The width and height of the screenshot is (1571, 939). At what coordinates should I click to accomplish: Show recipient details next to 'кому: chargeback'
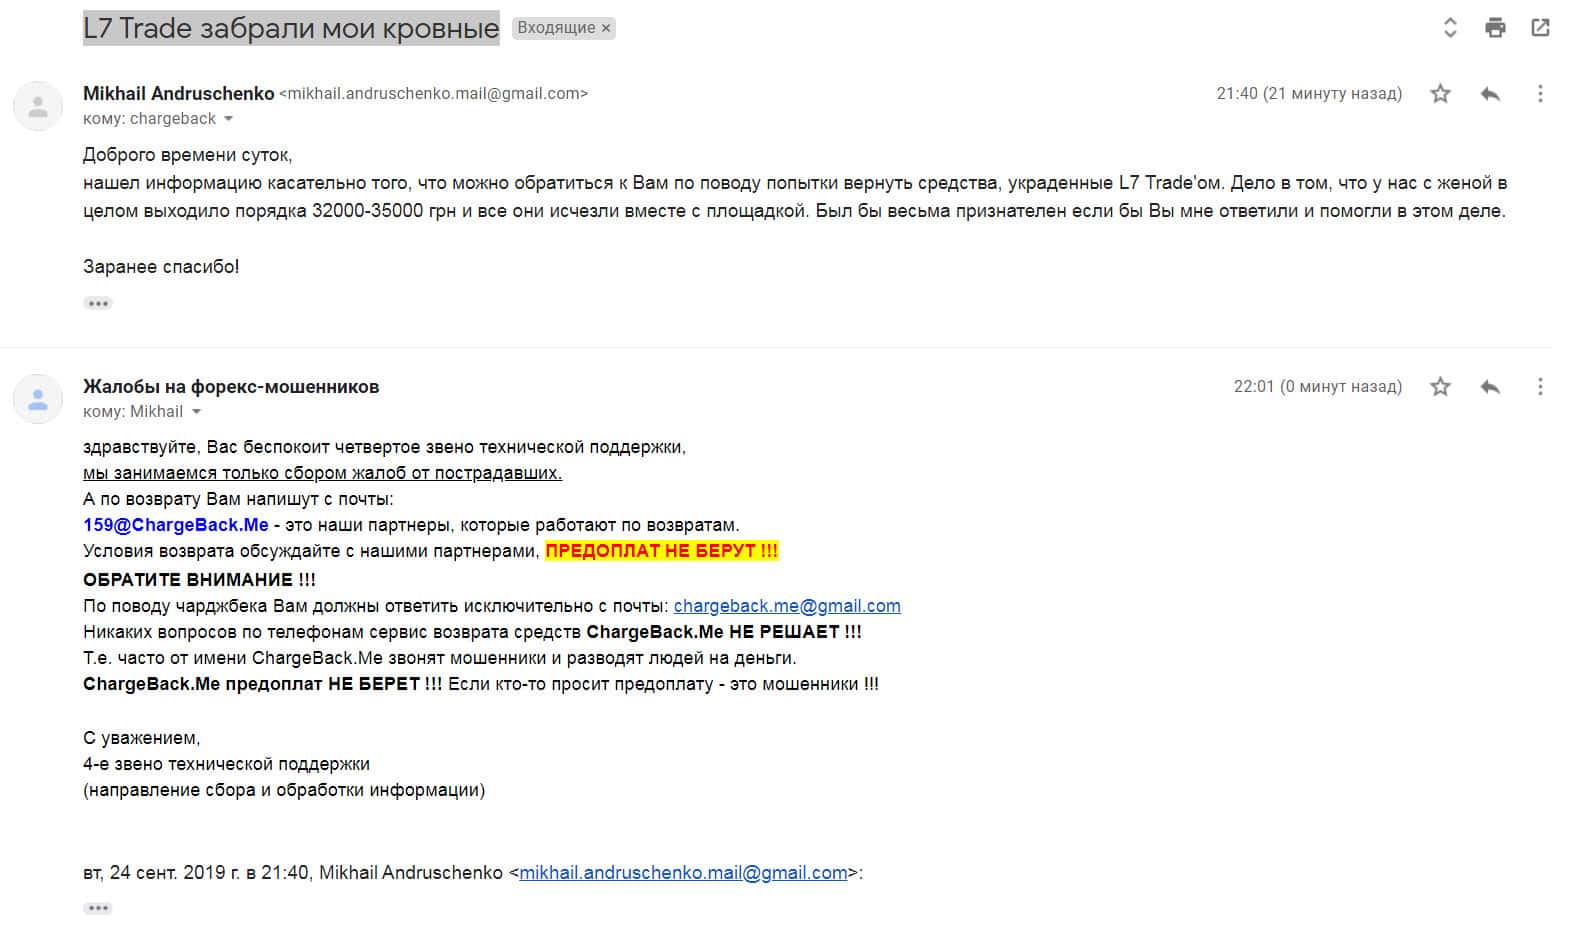pos(228,119)
